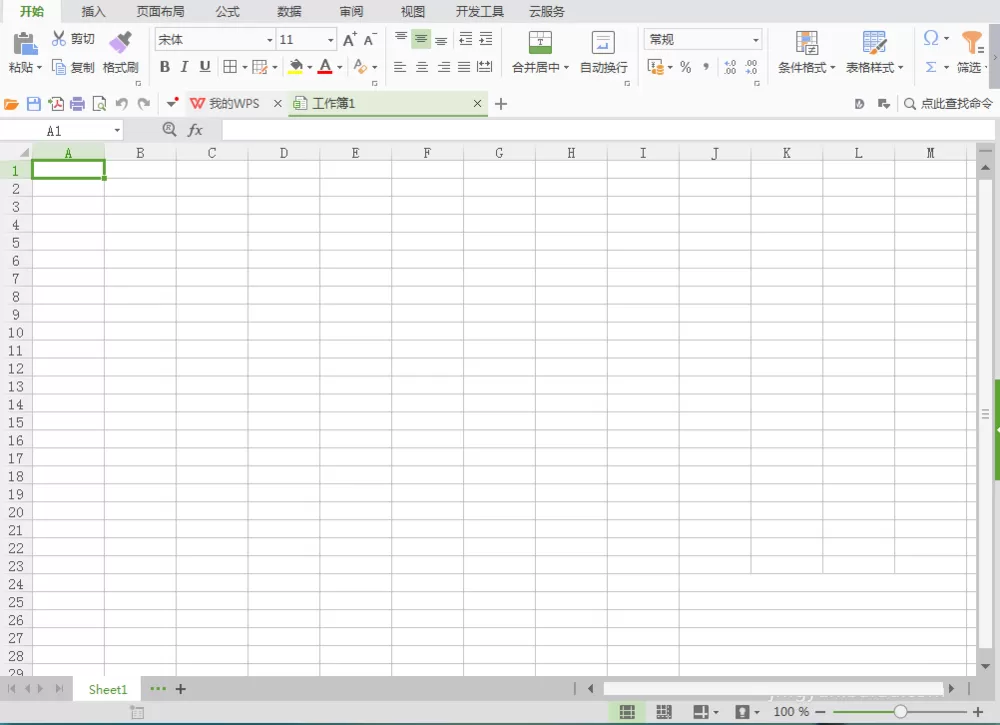The height and width of the screenshot is (725, 1000).
Task: Open the 页面布局 ribbon tab
Action: 160,11
